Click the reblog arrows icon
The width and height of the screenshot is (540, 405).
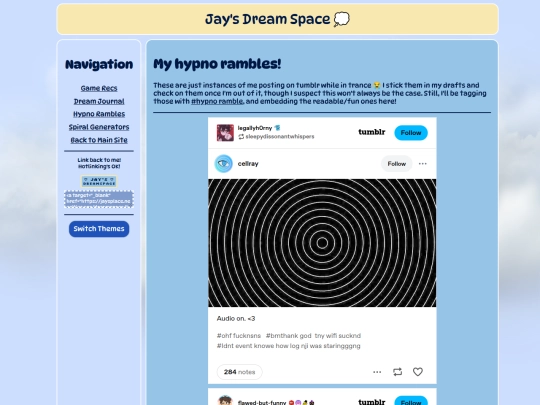(397, 372)
